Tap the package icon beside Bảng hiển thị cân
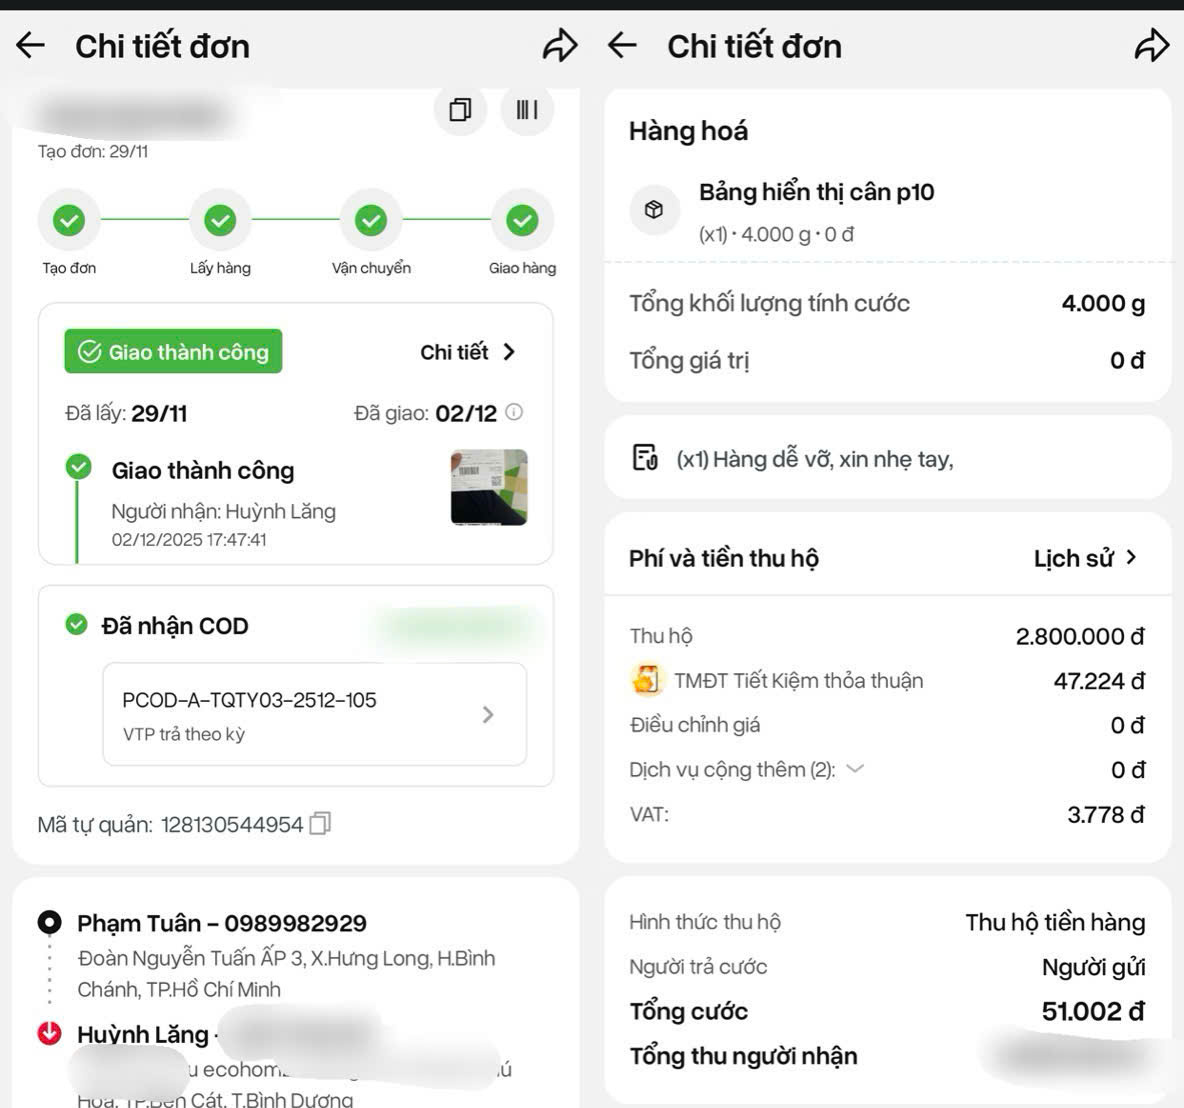This screenshot has width=1184, height=1108. (x=654, y=210)
